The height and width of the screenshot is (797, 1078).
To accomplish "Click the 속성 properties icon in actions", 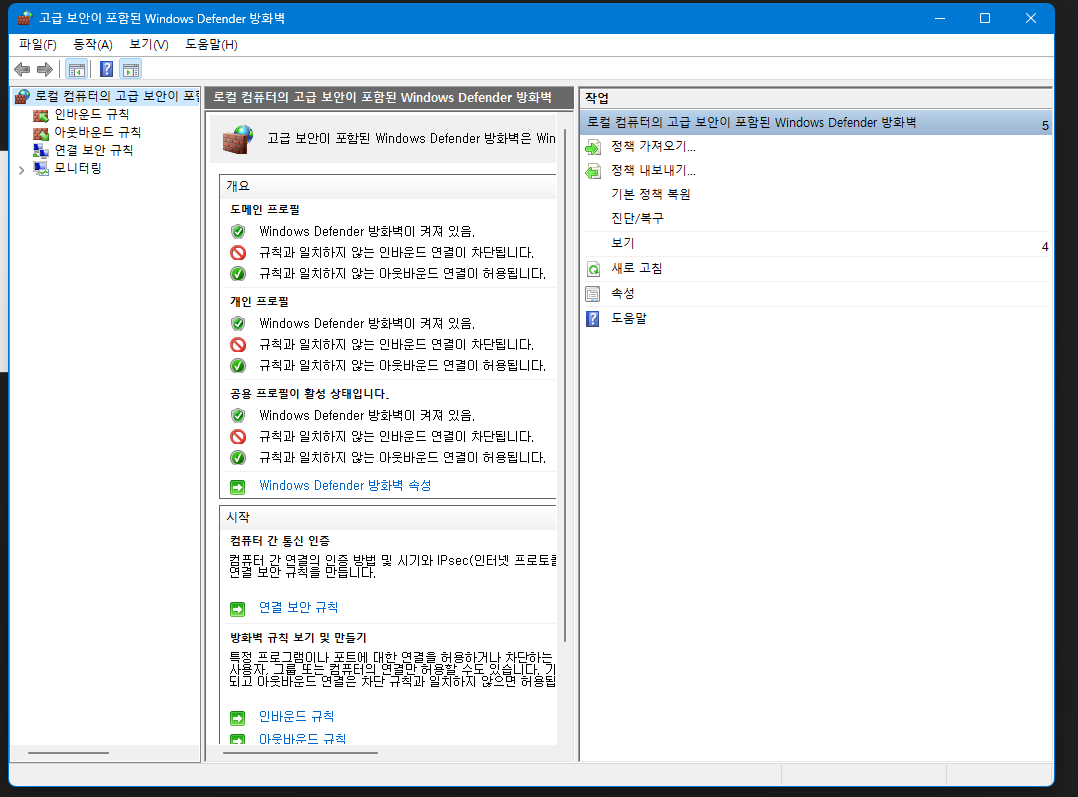I will pyautogui.click(x=593, y=294).
